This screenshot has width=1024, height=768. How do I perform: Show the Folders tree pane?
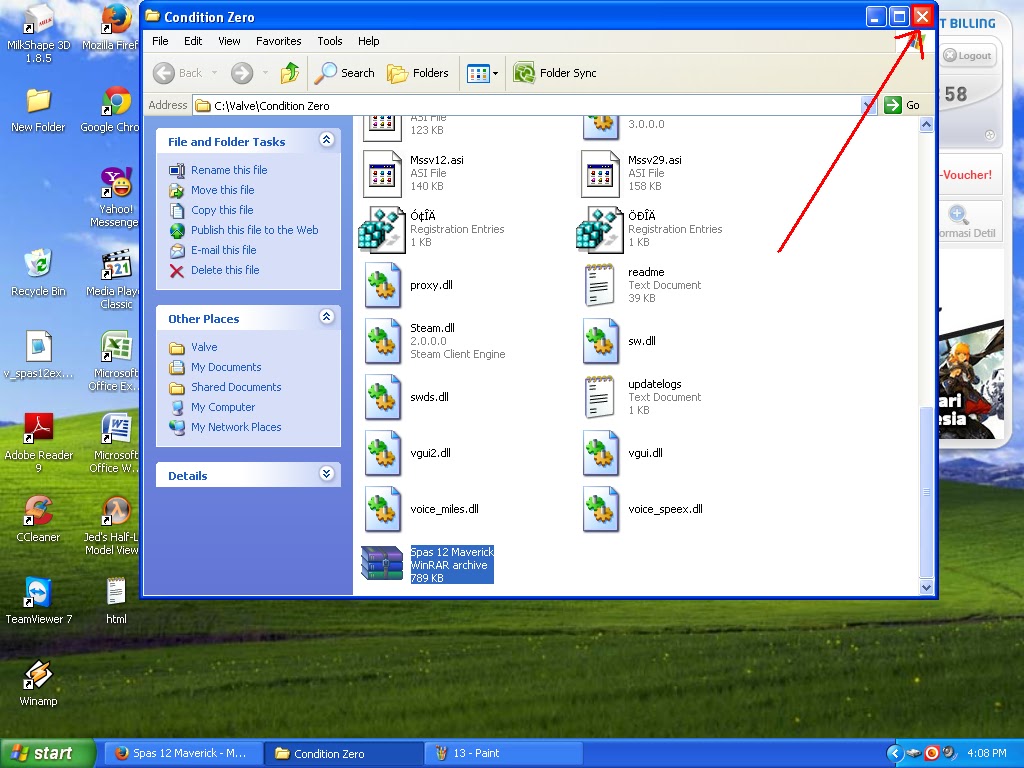click(x=418, y=73)
